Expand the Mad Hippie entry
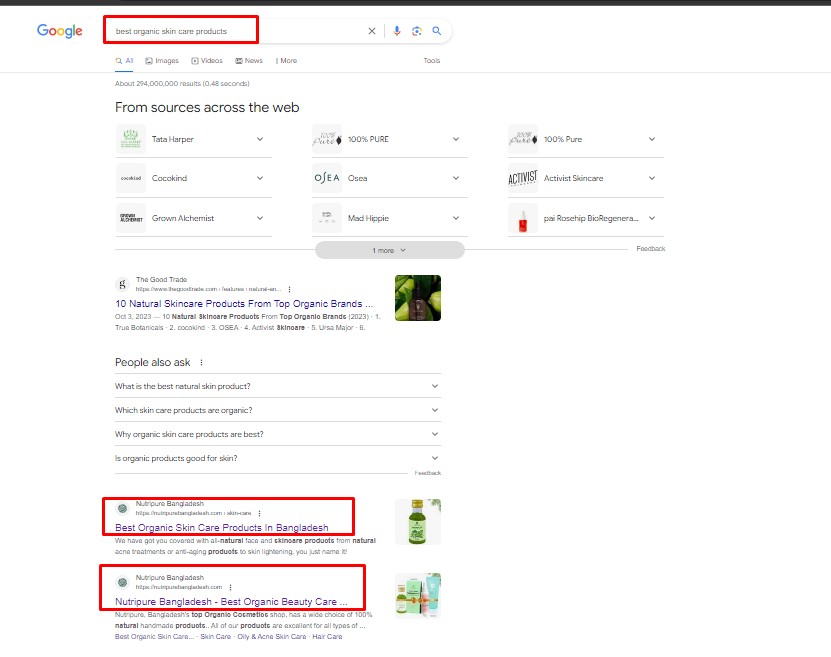The width and height of the screenshot is (831, 657). [x=456, y=218]
